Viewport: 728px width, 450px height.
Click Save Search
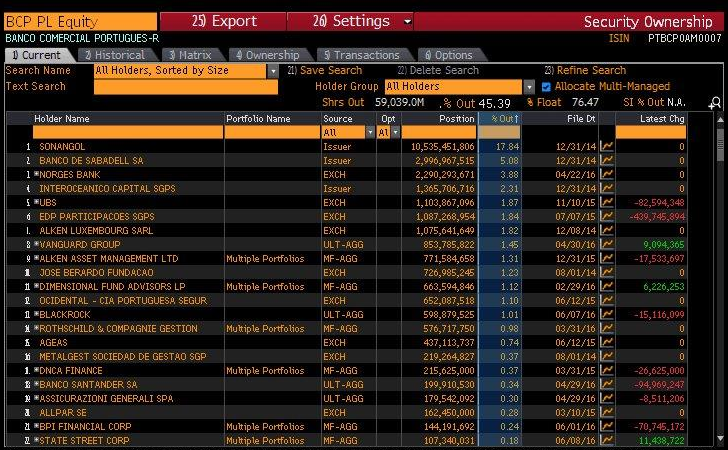click(325, 71)
